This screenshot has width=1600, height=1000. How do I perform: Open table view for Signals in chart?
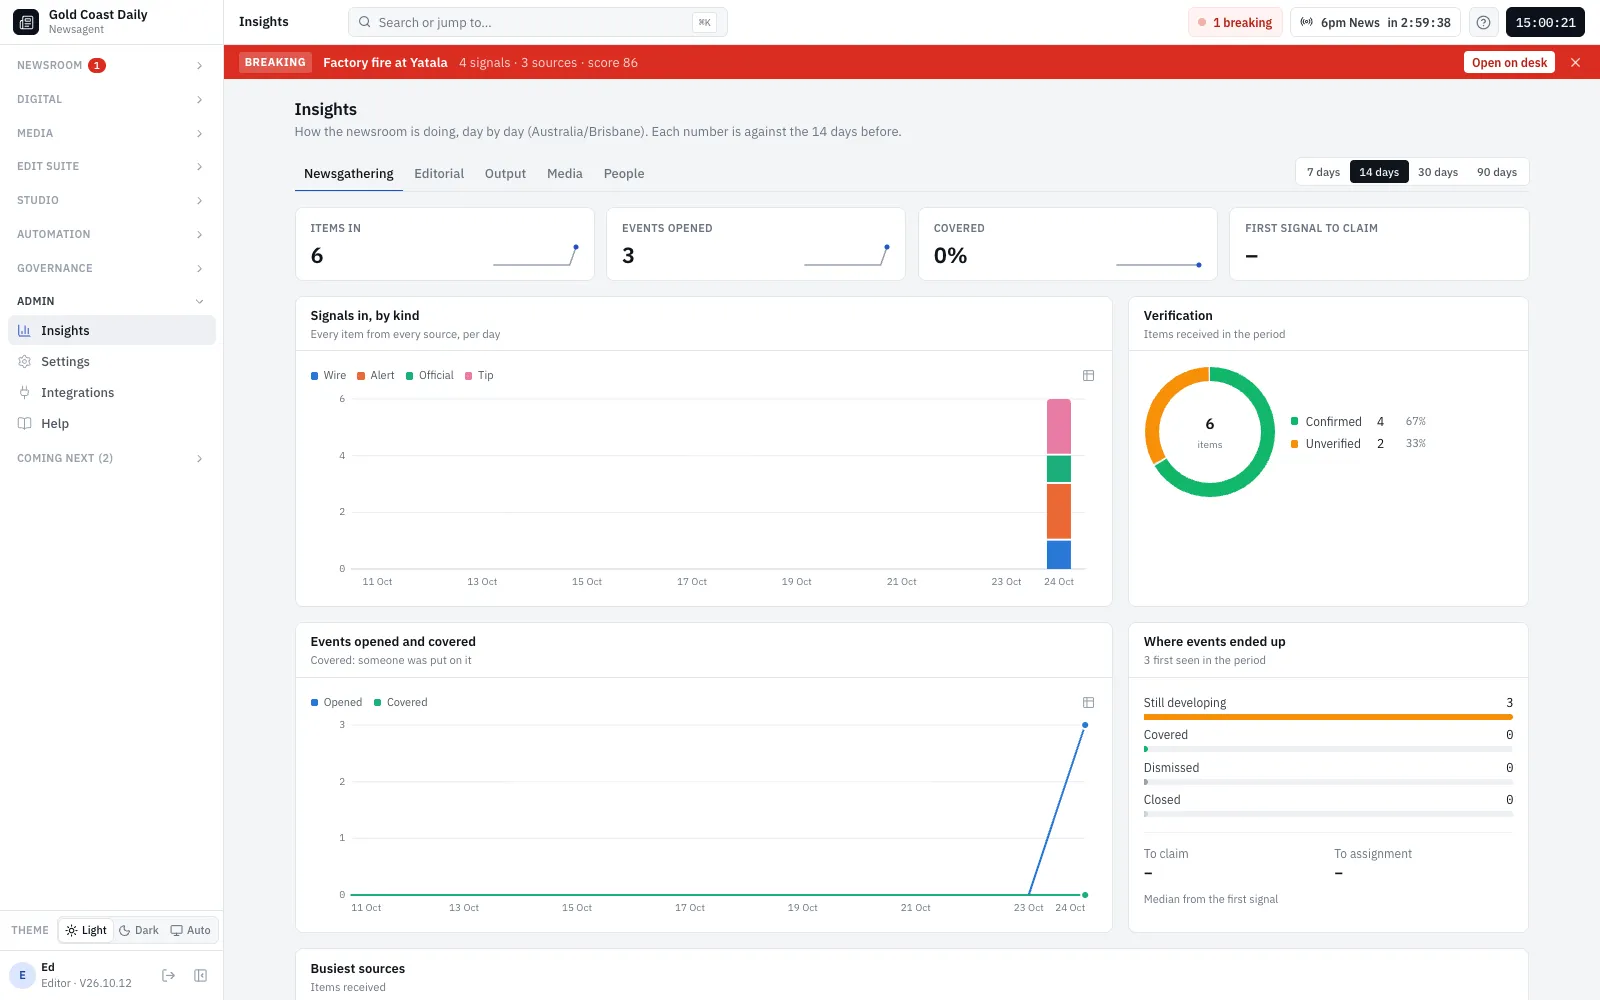[1088, 376]
